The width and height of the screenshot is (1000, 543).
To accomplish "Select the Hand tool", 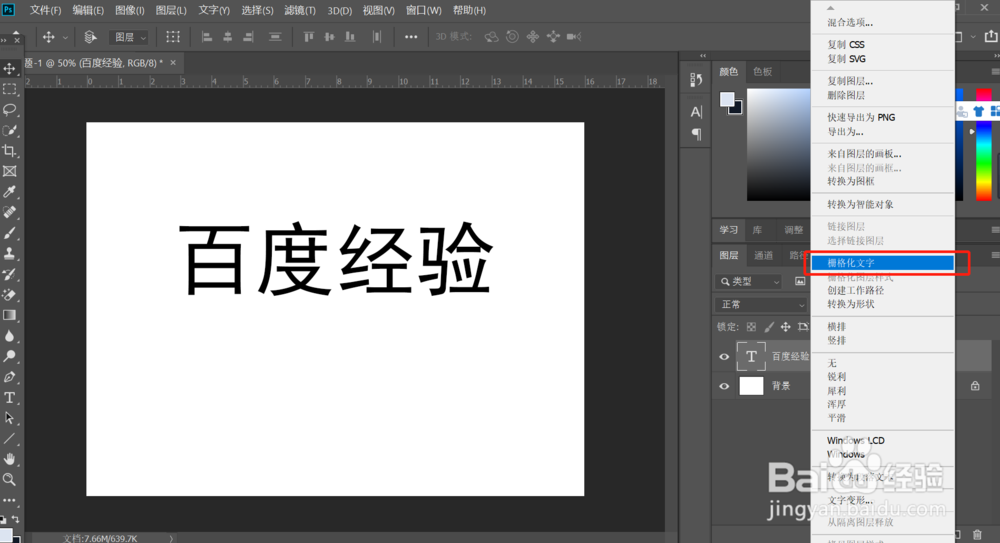I will pos(10,459).
